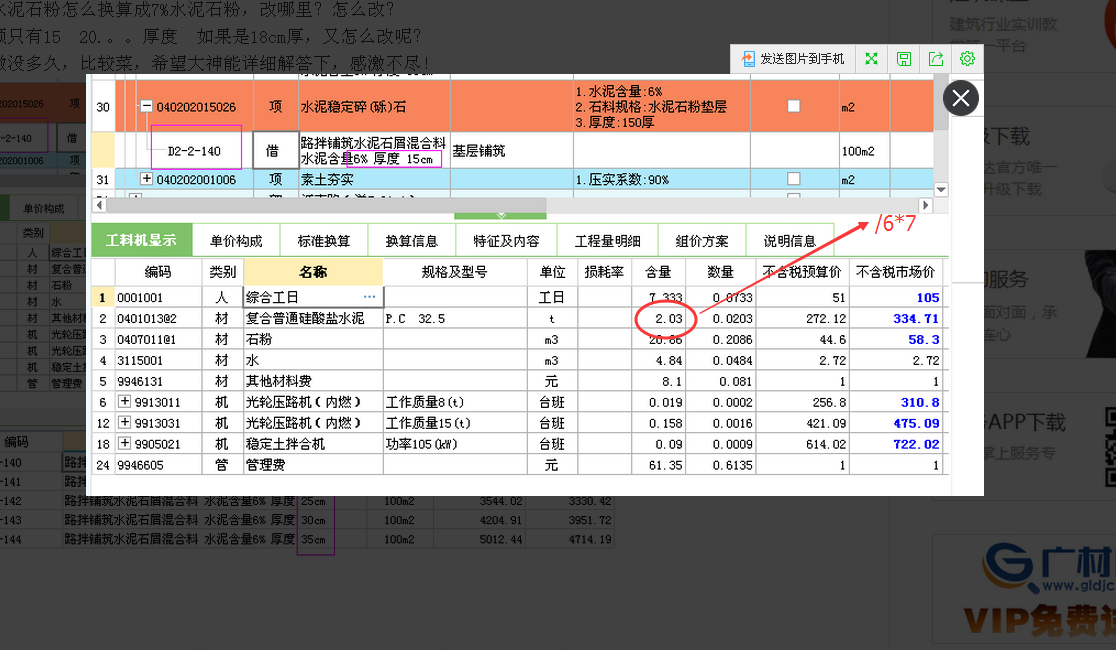Open the 组价方案 tab
Image resolution: width=1116 pixels, height=650 pixels.
pyautogui.click(x=702, y=241)
